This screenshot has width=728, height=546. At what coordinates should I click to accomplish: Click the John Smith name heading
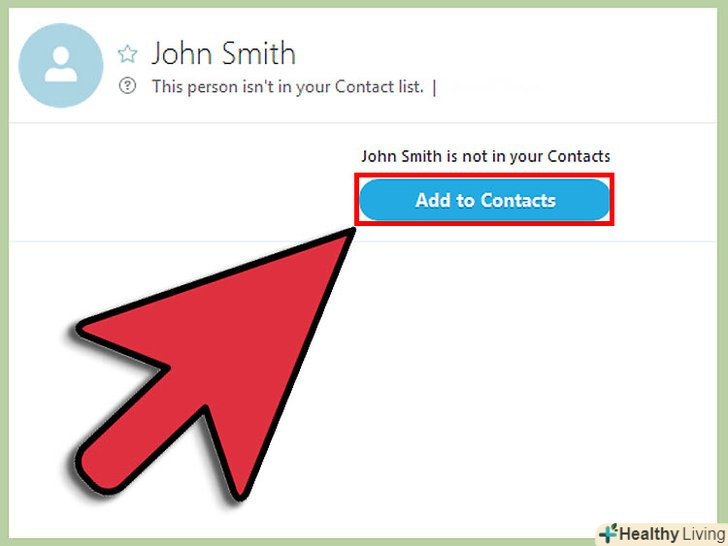click(x=224, y=53)
